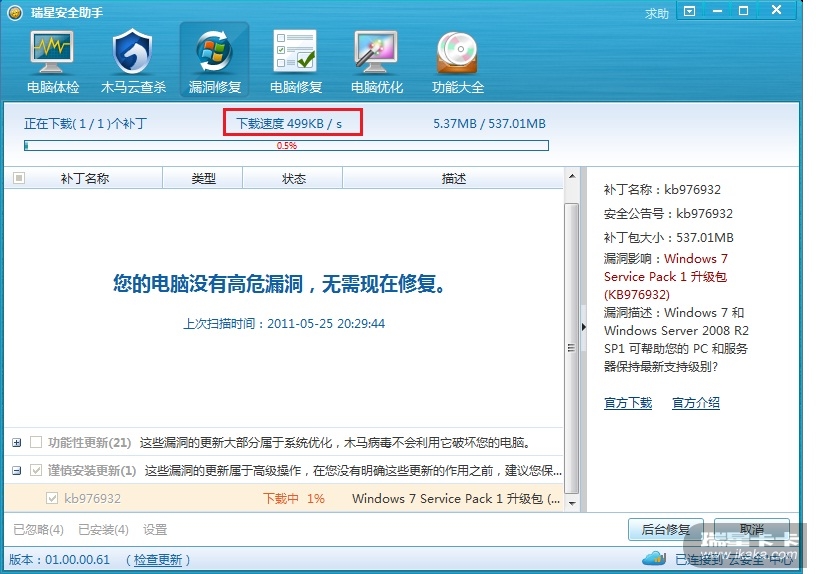Click the cloud security center status icon
This screenshot has height=574, width=816.
654,559
